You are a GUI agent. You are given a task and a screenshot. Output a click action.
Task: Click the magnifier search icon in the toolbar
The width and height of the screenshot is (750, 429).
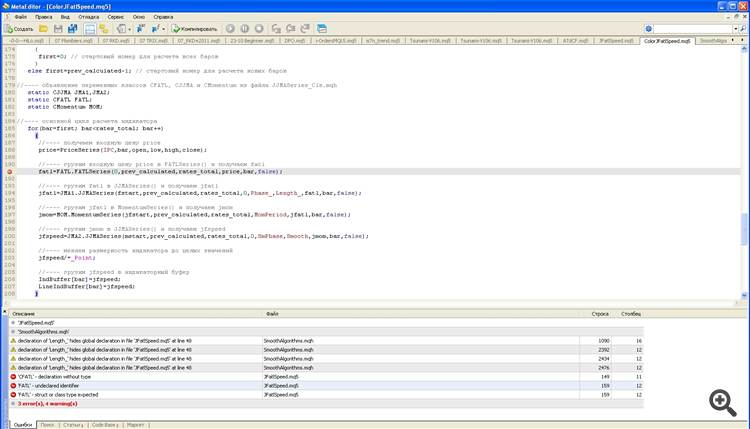(743, 29)
